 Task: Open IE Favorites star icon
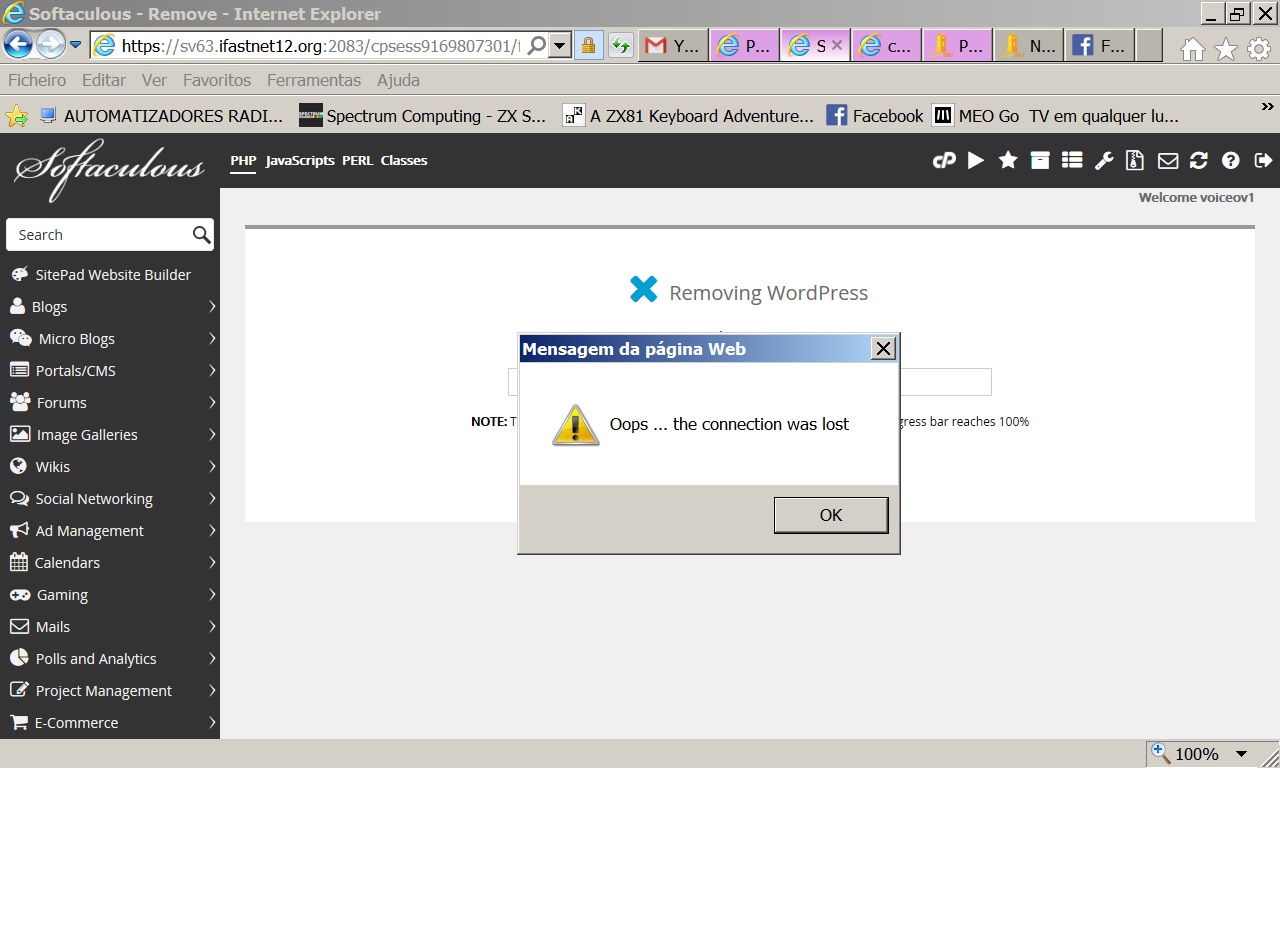tap(1226, 49)
